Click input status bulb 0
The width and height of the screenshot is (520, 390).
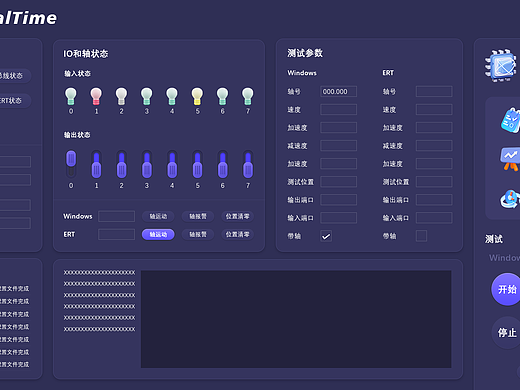click(71, 96)
